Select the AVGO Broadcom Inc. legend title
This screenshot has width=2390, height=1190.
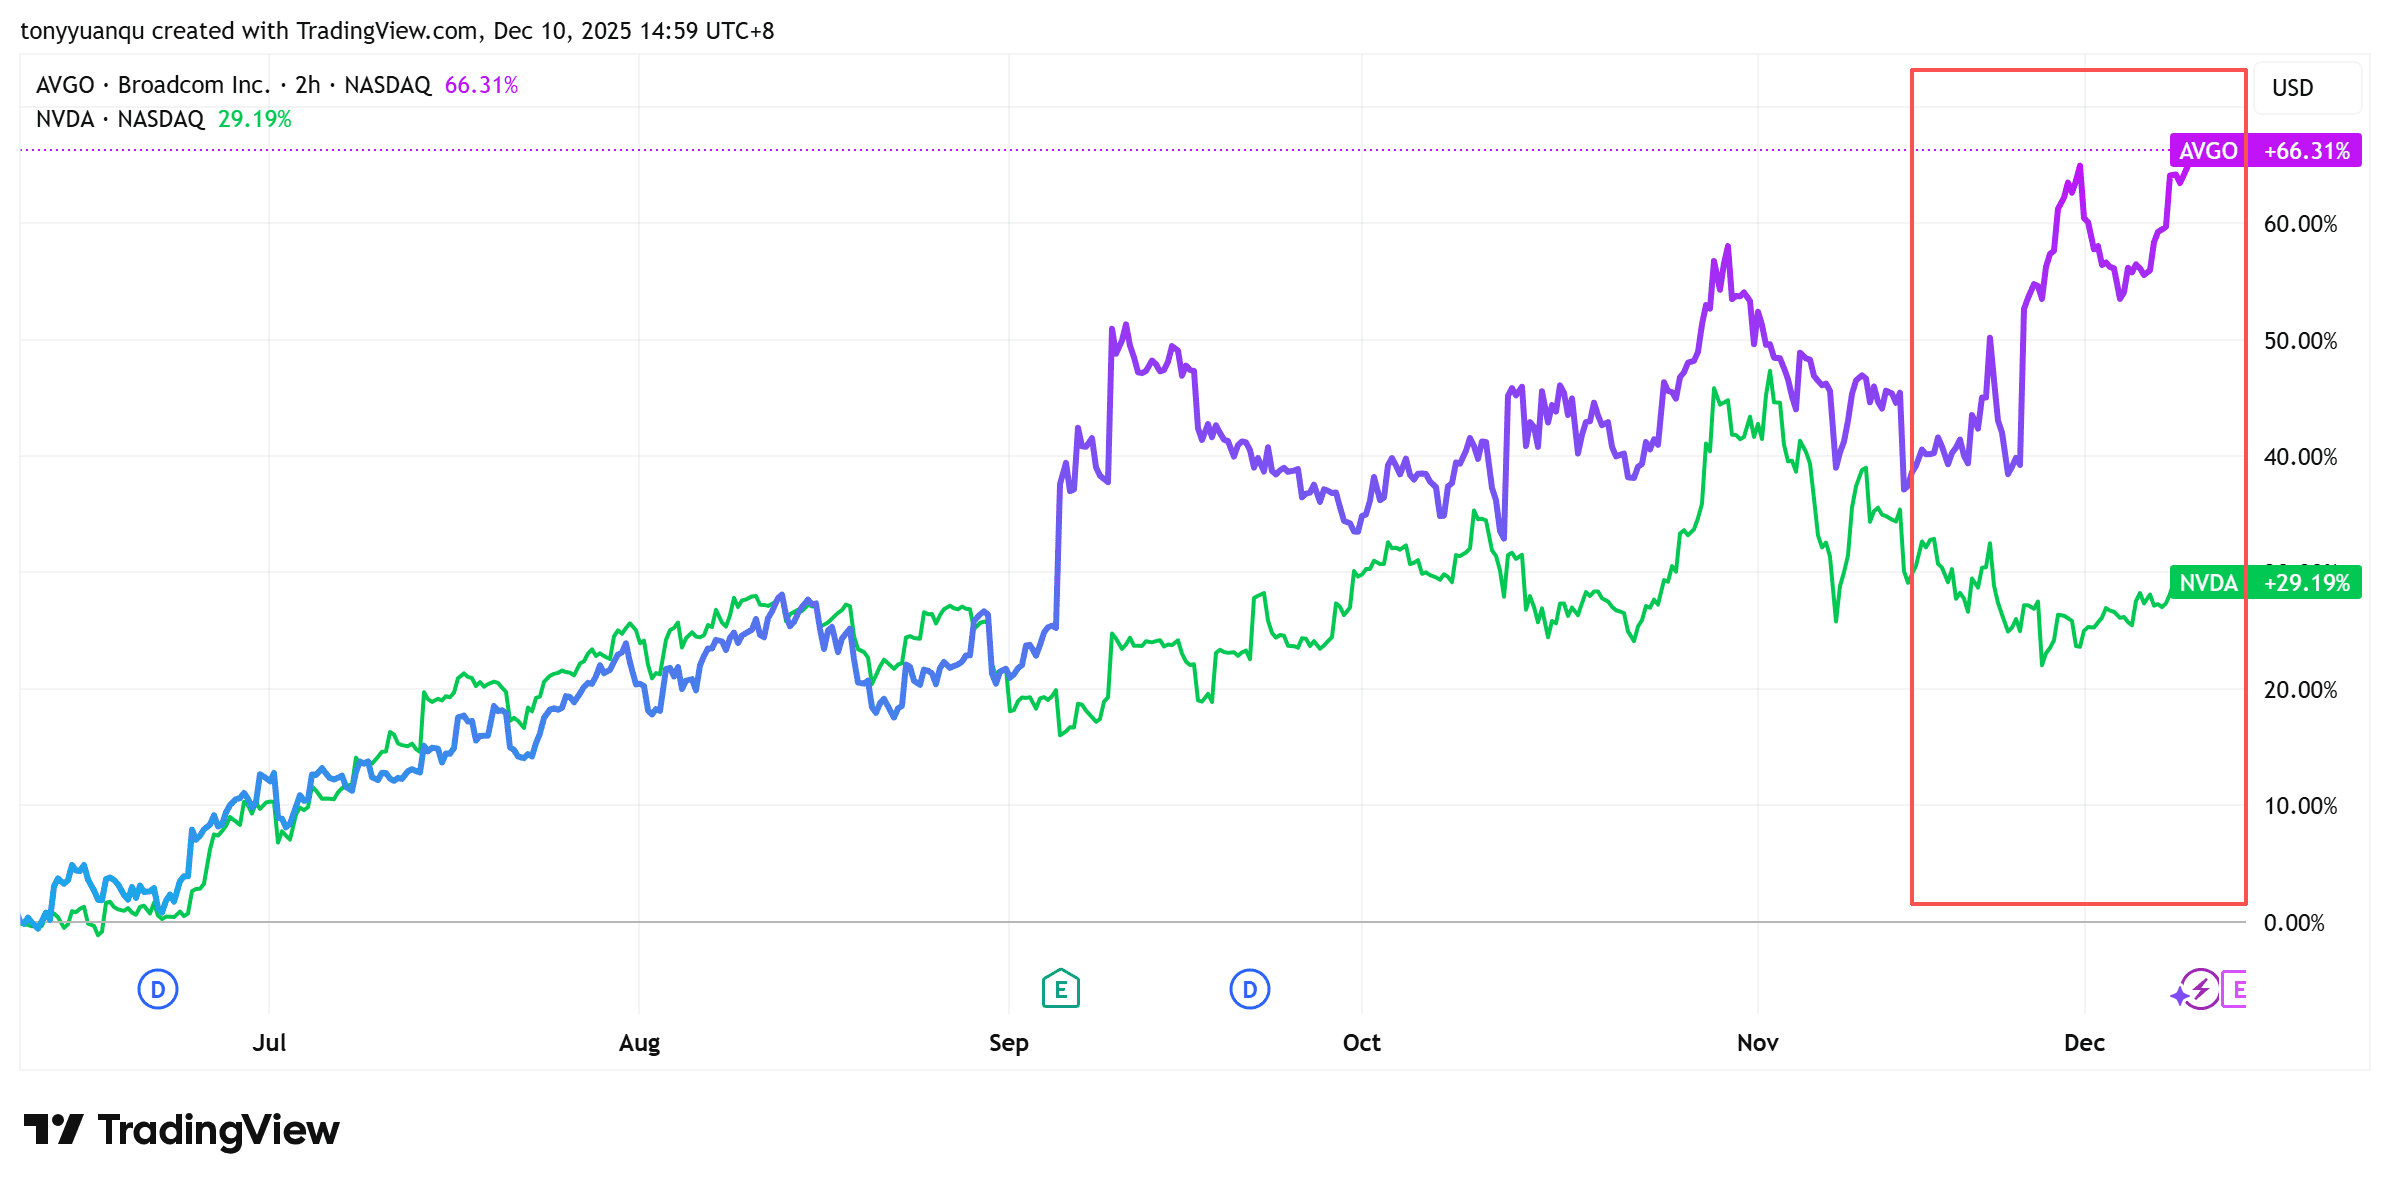coord(153,85)
